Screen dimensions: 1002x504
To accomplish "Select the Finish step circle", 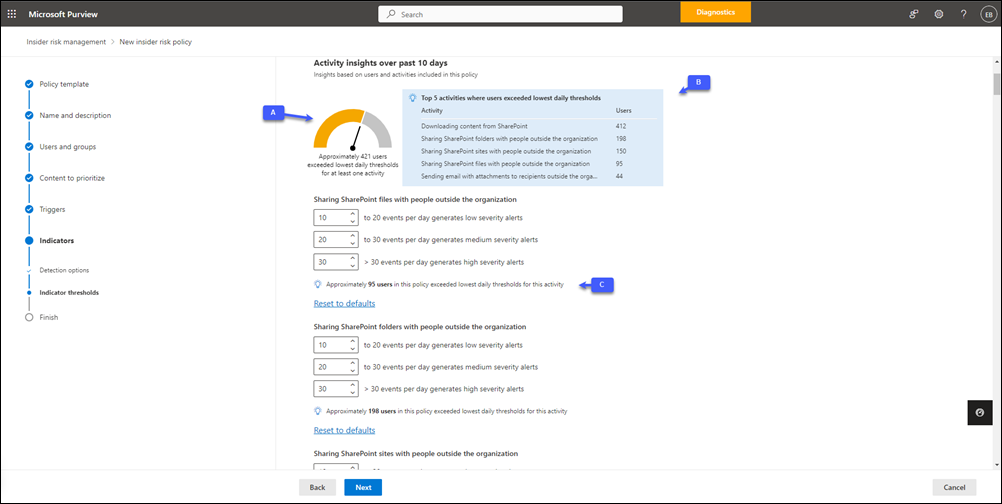I will (29, 317).
